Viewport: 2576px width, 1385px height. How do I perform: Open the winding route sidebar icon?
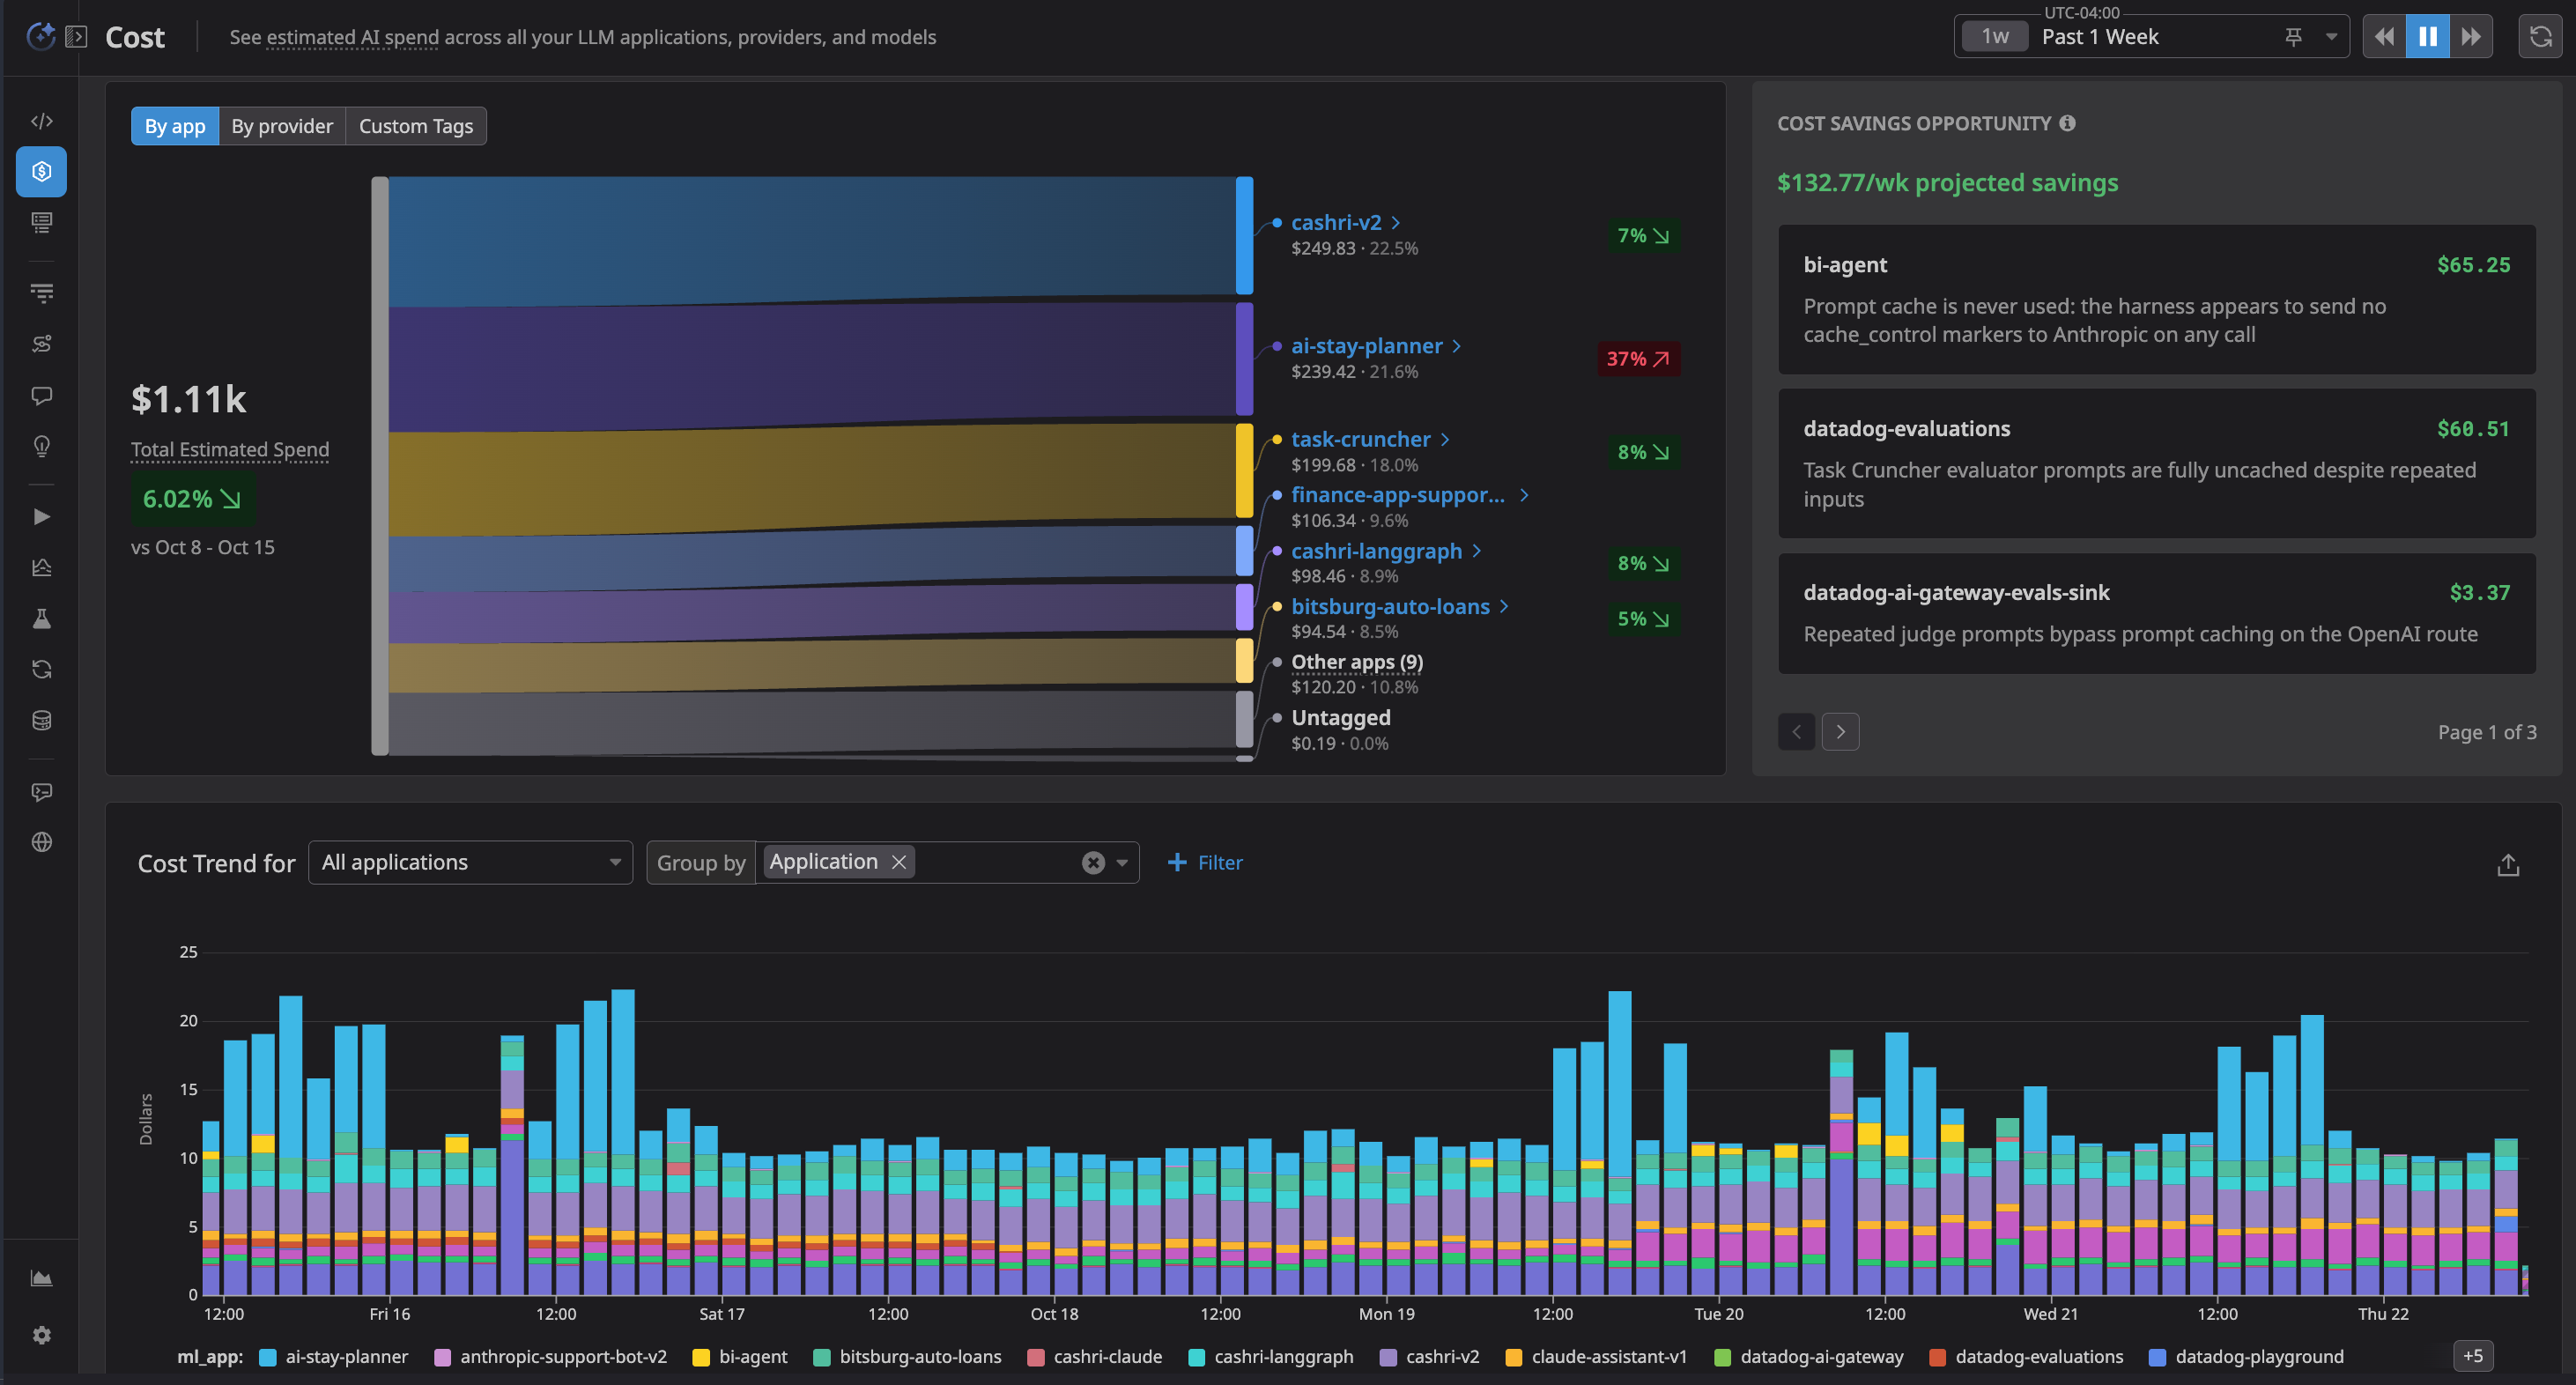[x=41, y=344]
